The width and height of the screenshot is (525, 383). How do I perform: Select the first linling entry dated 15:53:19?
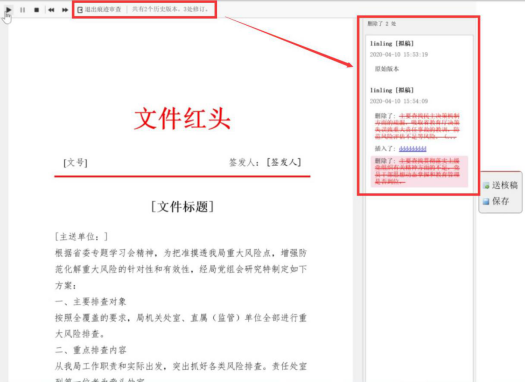coord(399,49)
